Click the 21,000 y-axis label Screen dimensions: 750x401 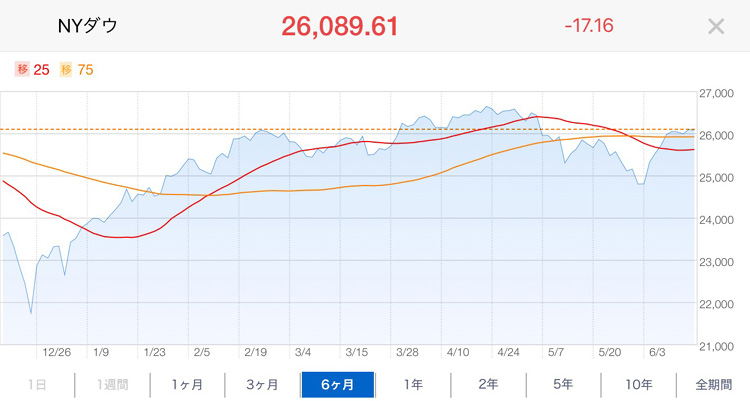717,346
